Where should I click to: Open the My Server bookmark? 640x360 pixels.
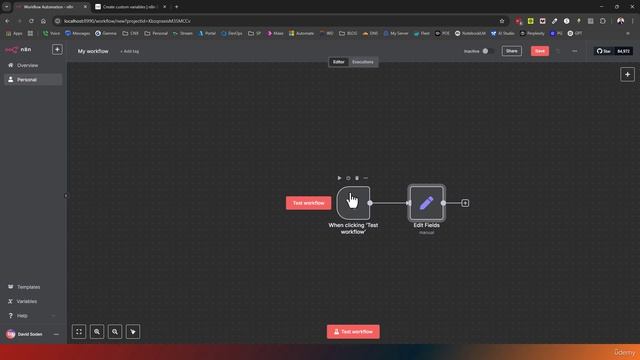click(396, 33)
